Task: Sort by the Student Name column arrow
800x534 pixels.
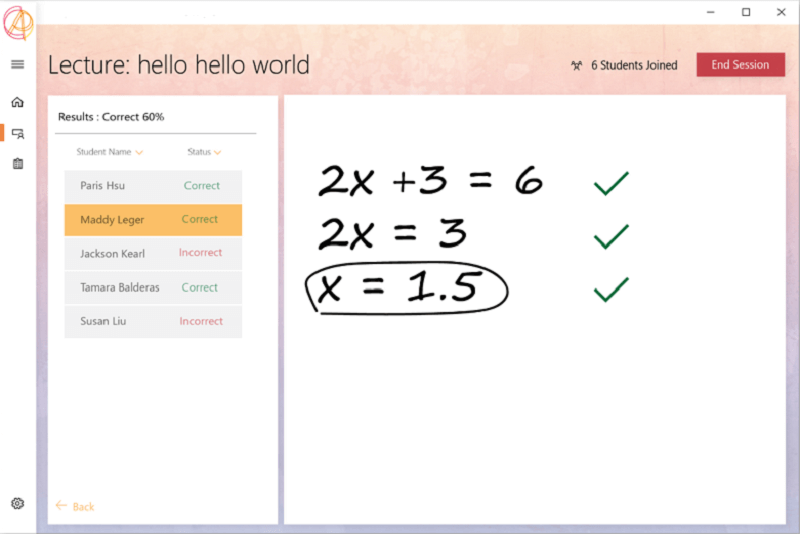Action: [x=139, y=153]
